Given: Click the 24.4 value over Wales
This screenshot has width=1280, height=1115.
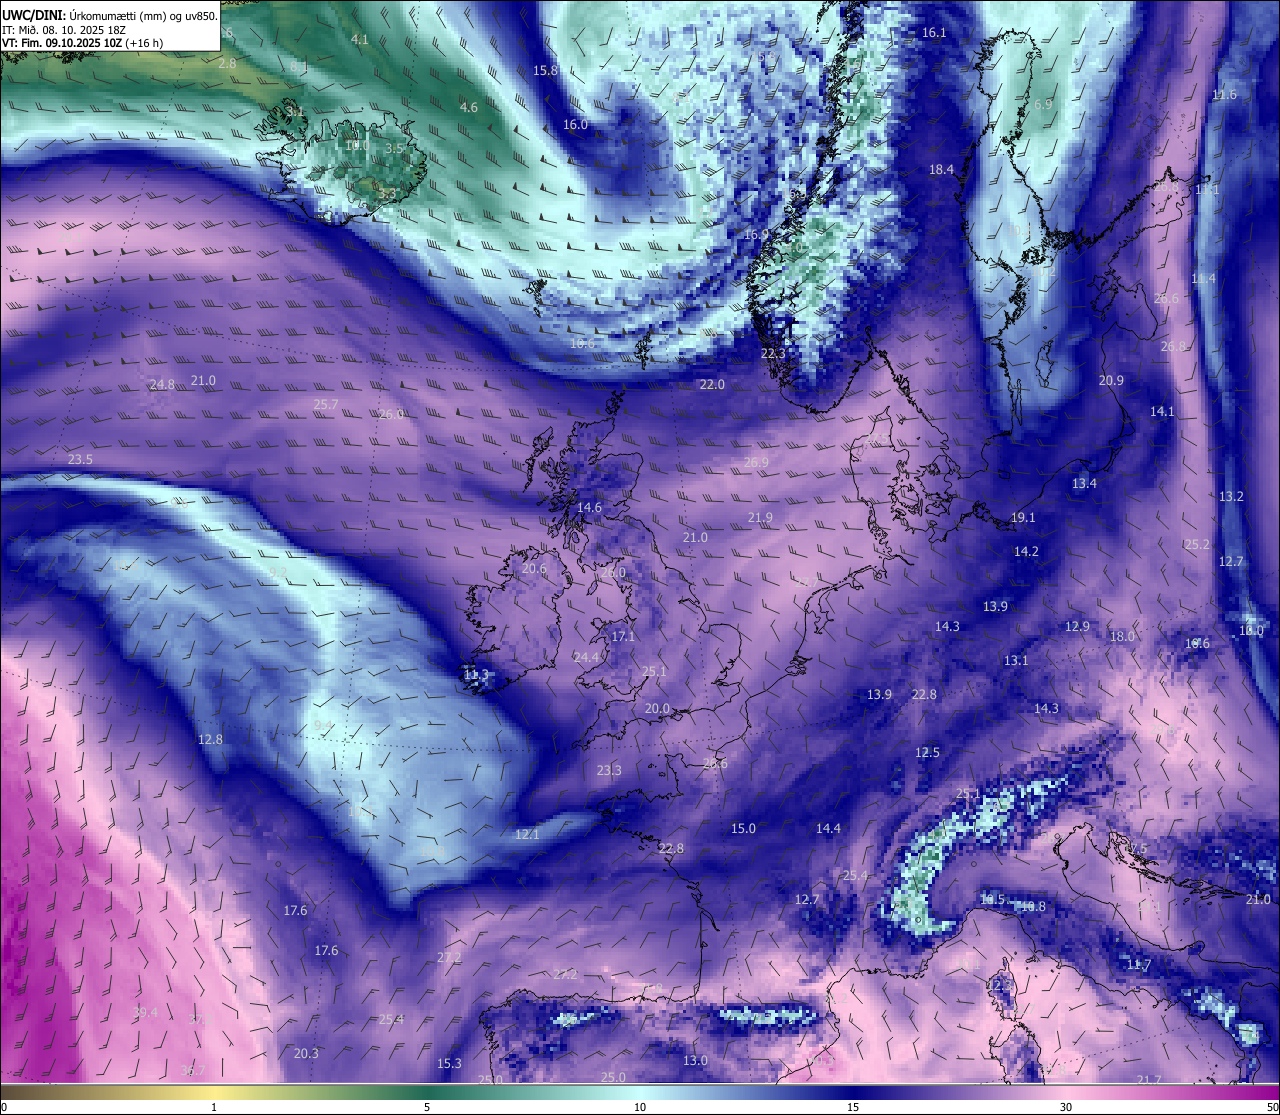Looking at the screenshot, I should coord(586,658).
